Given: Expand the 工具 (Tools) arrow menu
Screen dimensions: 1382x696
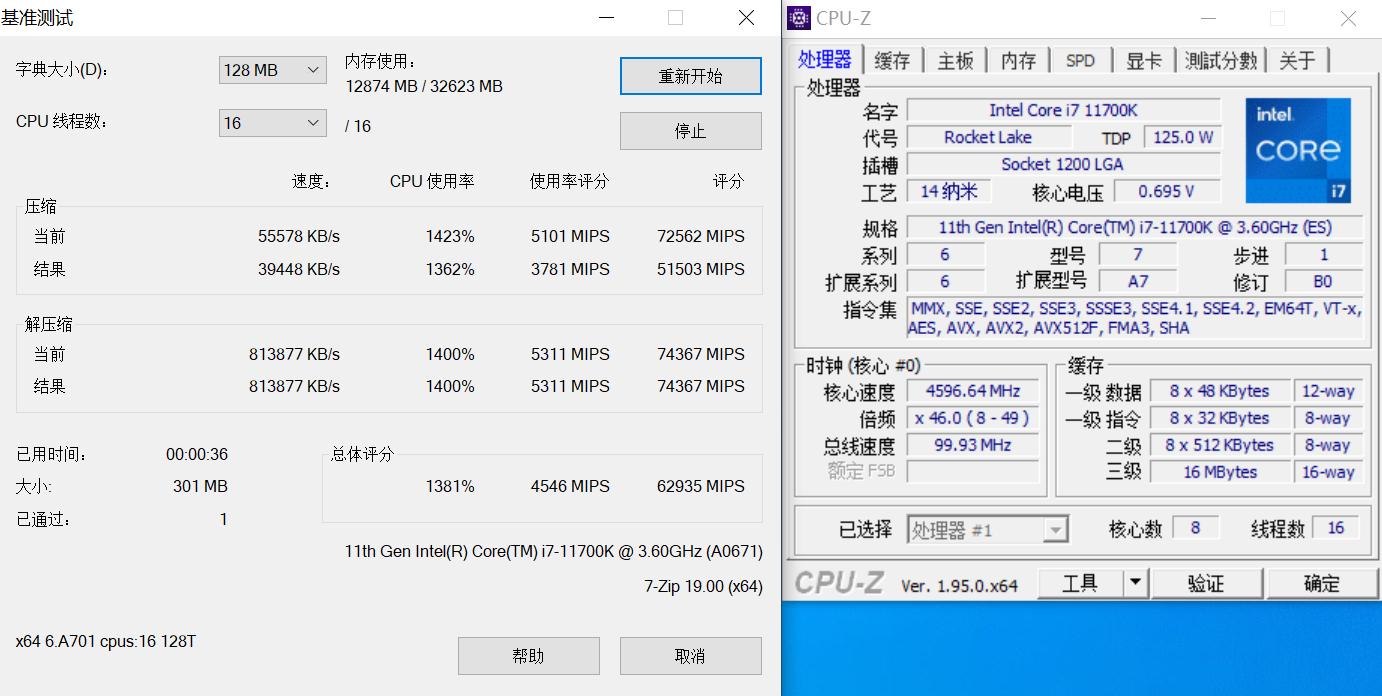Looking at the screenshot, I should (1135, 582).
